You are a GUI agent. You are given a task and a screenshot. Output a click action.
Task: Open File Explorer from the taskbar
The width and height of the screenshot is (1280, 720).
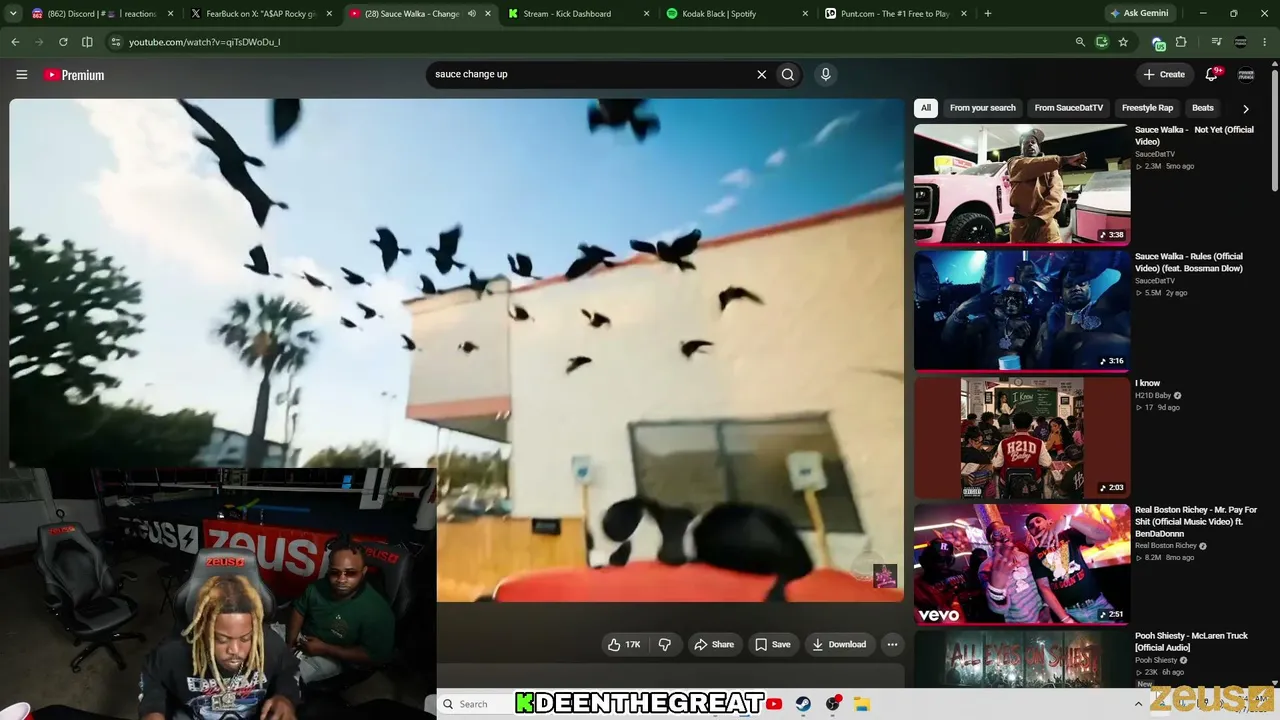861,704
